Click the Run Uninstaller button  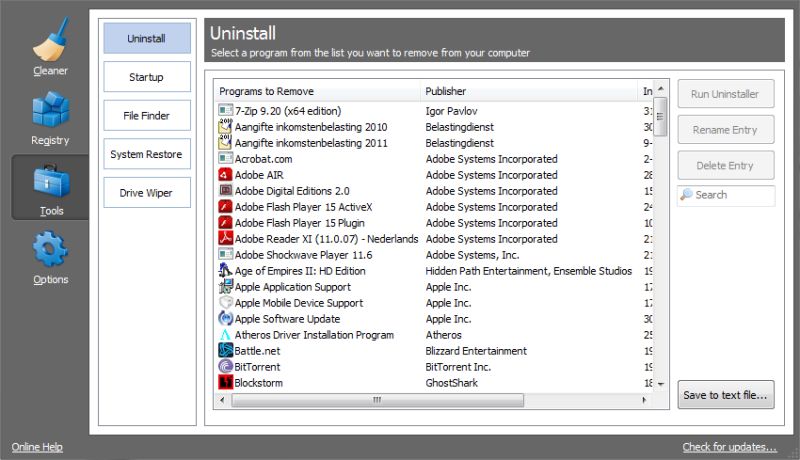(726, 94)
